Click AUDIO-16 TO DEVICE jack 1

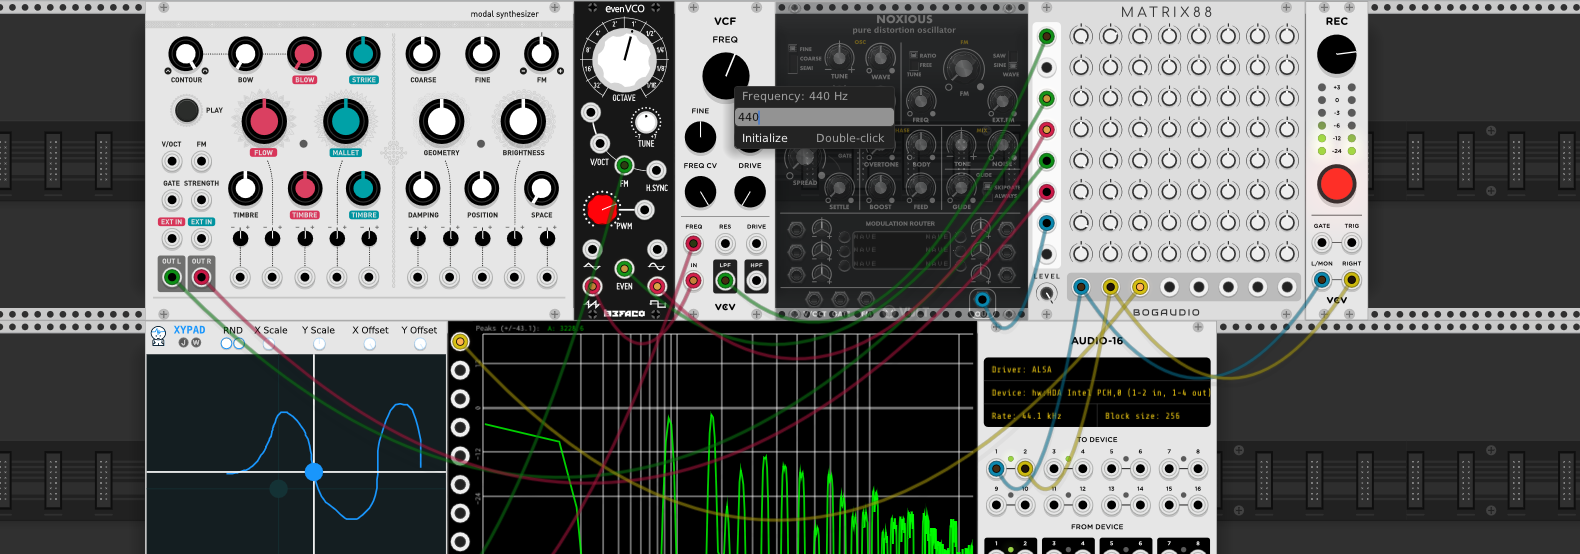coord(996,468)
